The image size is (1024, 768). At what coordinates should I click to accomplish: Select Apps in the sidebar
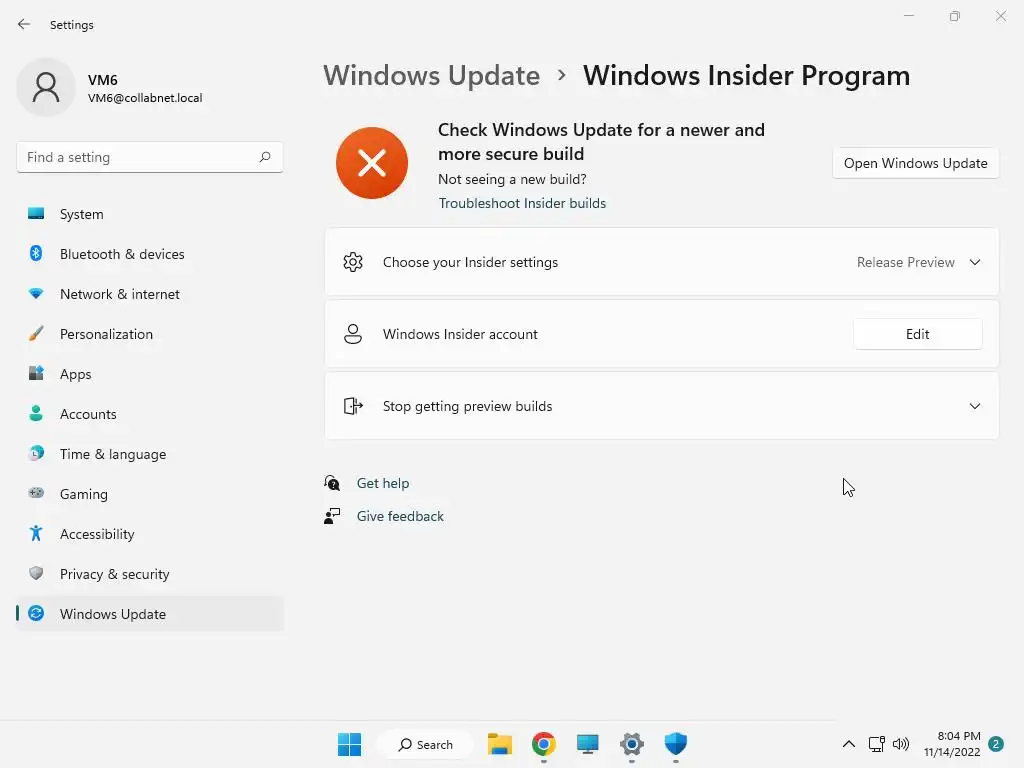pyautogui.click(x=150, y=374)
